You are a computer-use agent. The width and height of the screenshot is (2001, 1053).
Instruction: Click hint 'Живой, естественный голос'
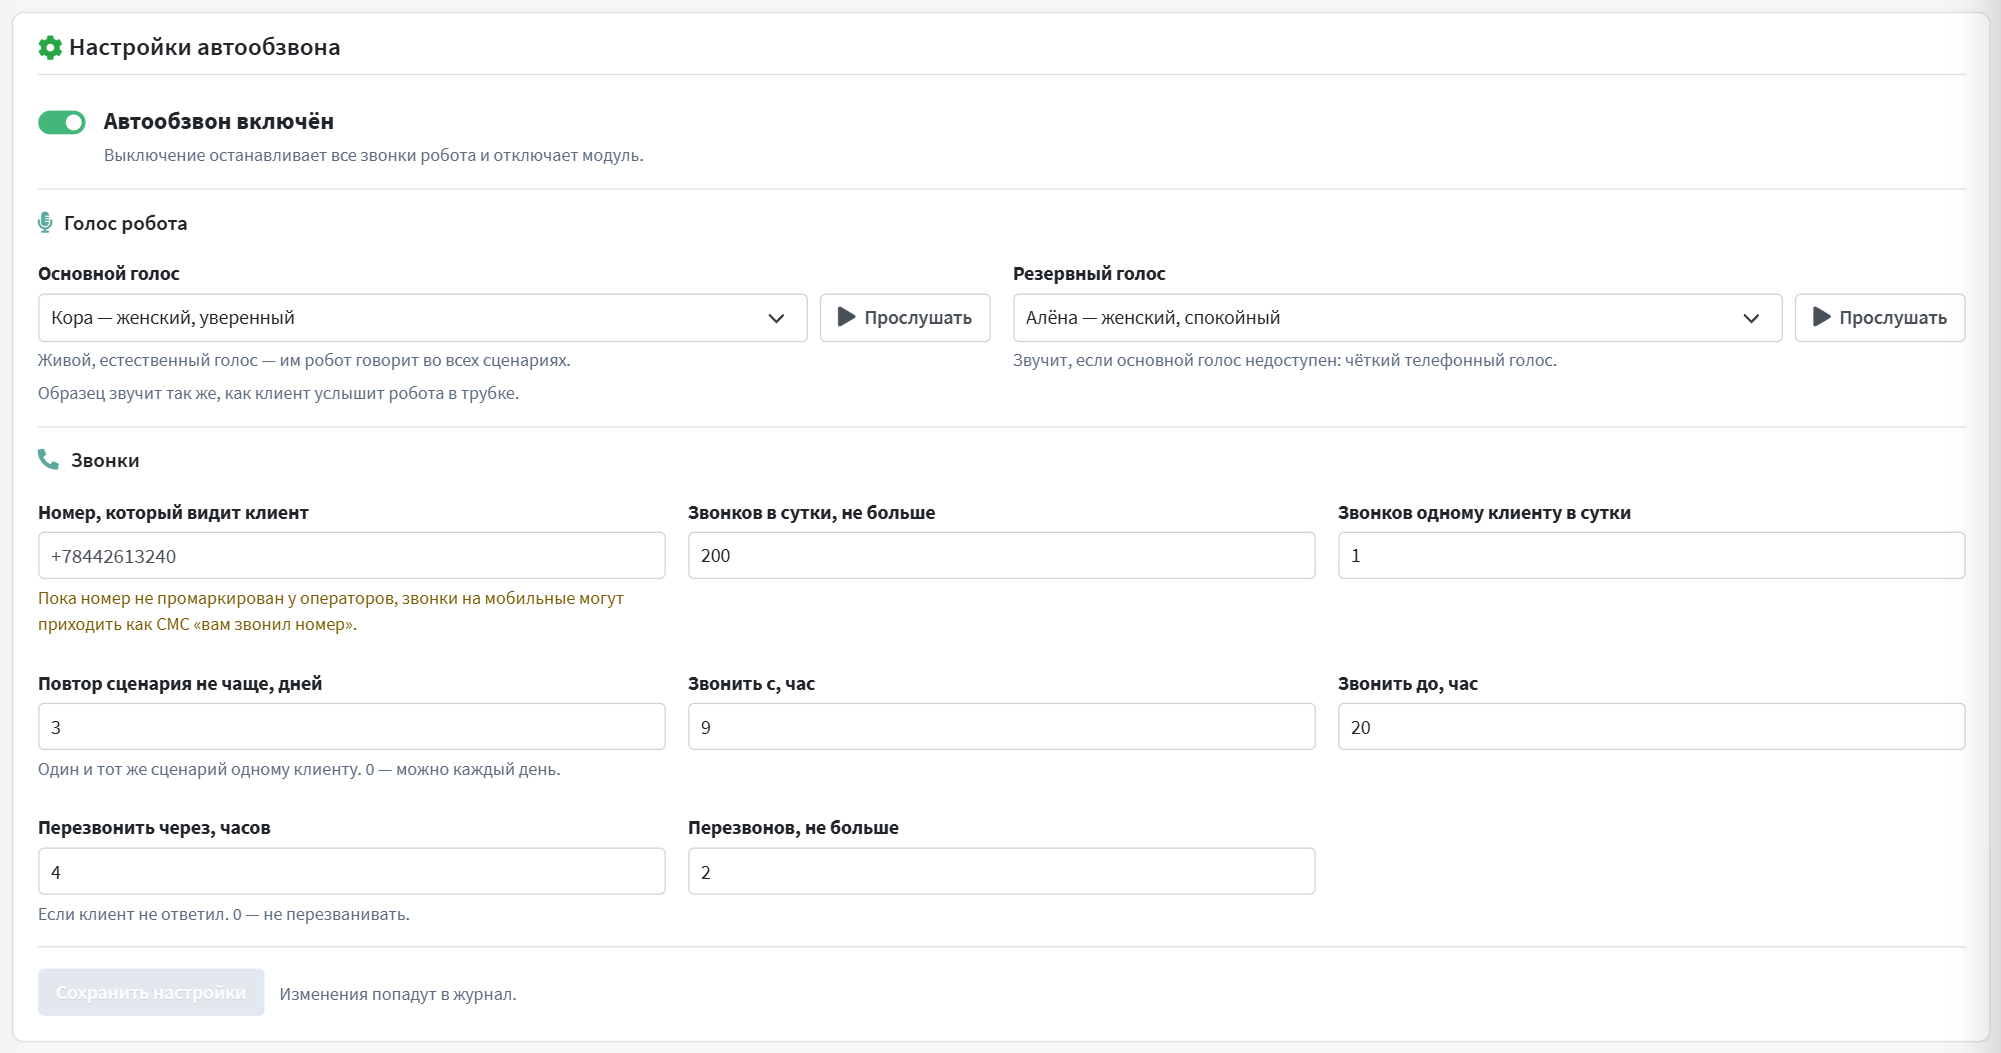click(304, 360)
